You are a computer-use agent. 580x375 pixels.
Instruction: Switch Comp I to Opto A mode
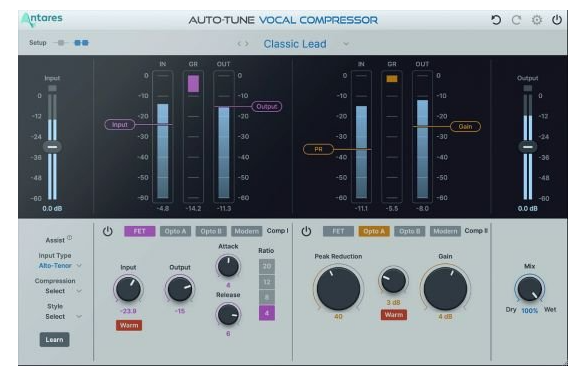pyautogui.click(x=175, y=232)
